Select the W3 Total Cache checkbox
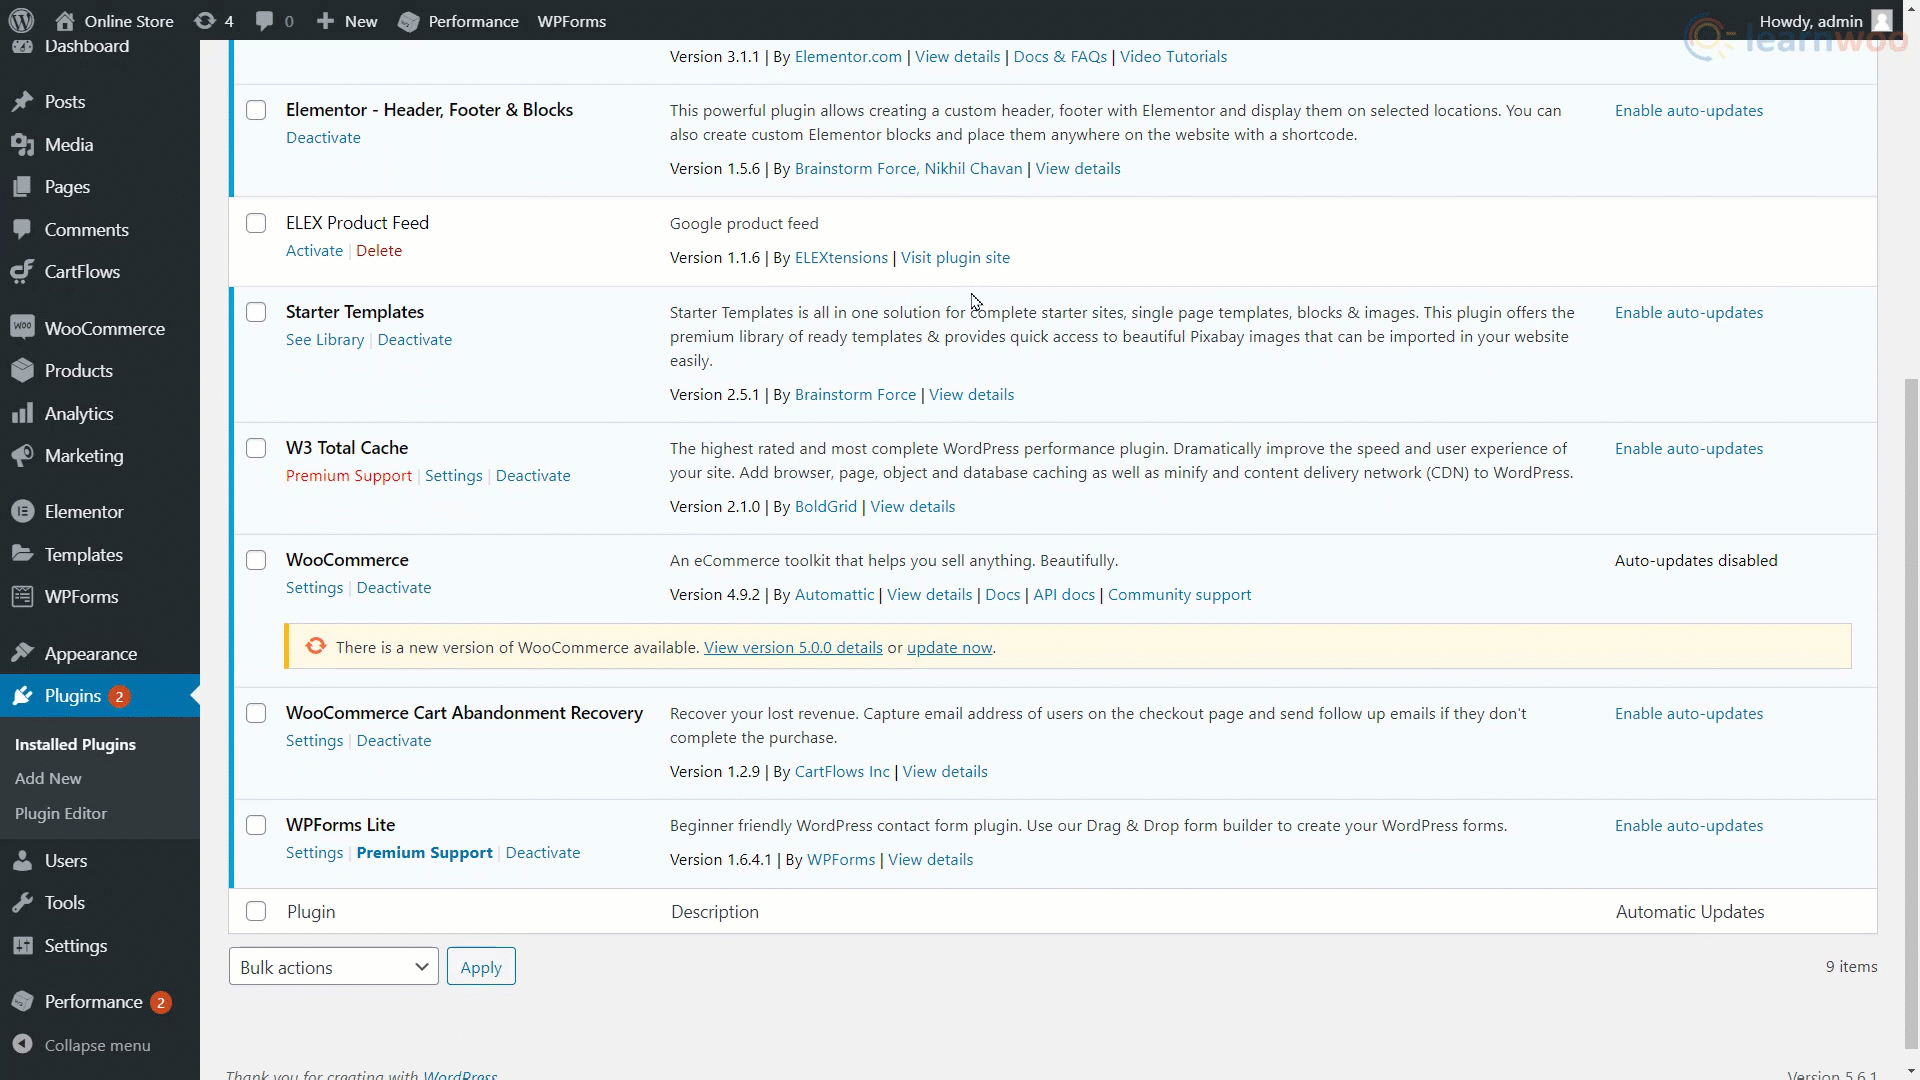The width and height of the screenshot is (1920, 1080). pyautogui.click(x=256, y=448)
